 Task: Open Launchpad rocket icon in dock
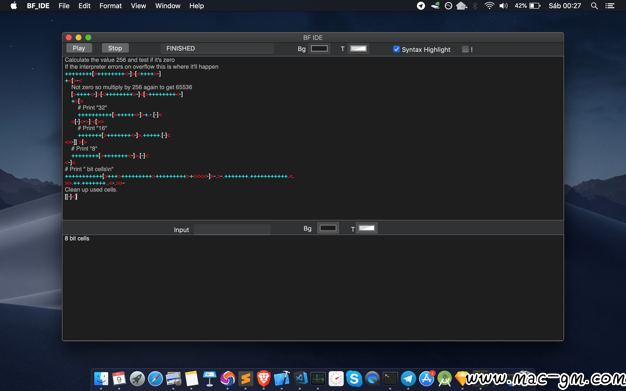point(137,378)
